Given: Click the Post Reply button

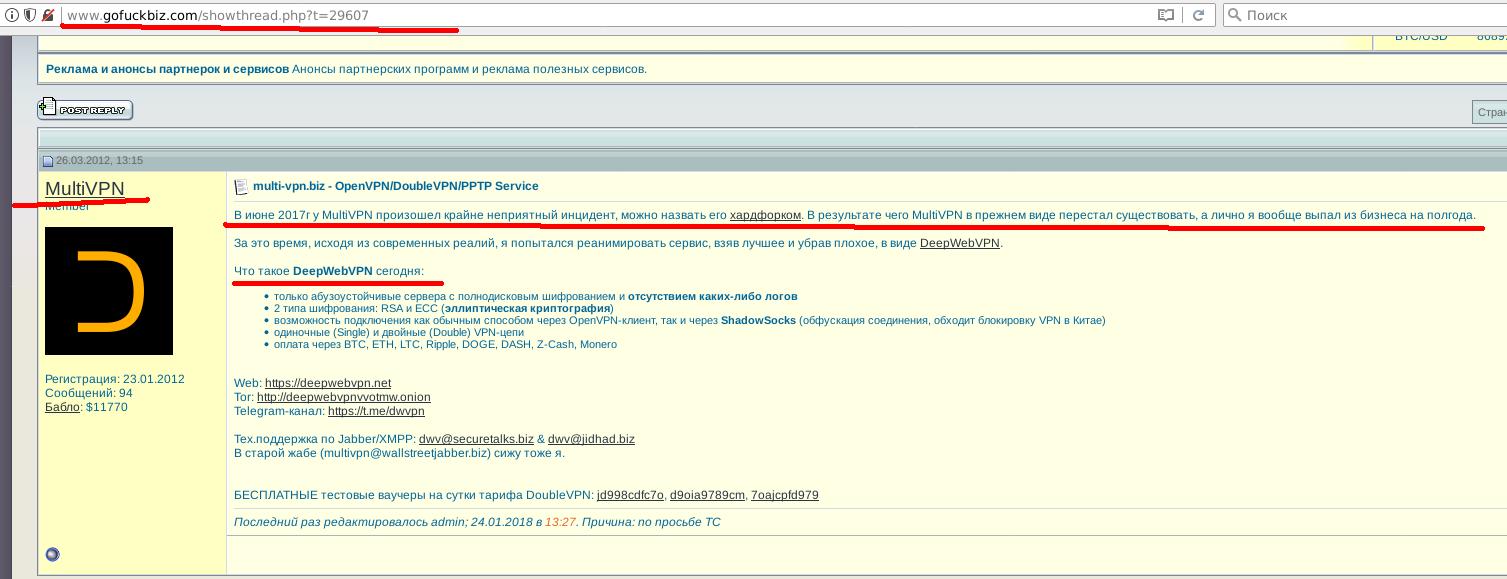Looking at the screenshot, I should pyautogui.click(x=85, y=109).
